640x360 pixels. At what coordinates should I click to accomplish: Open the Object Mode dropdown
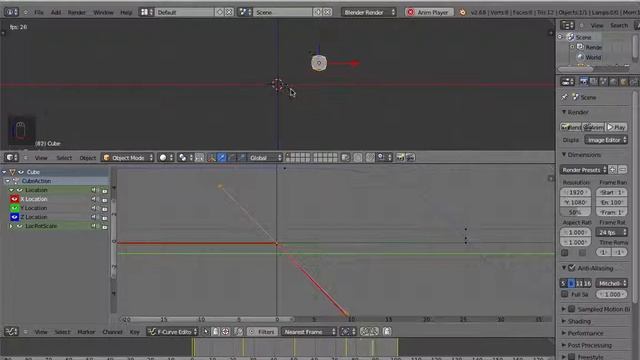(x=127, y=158)
